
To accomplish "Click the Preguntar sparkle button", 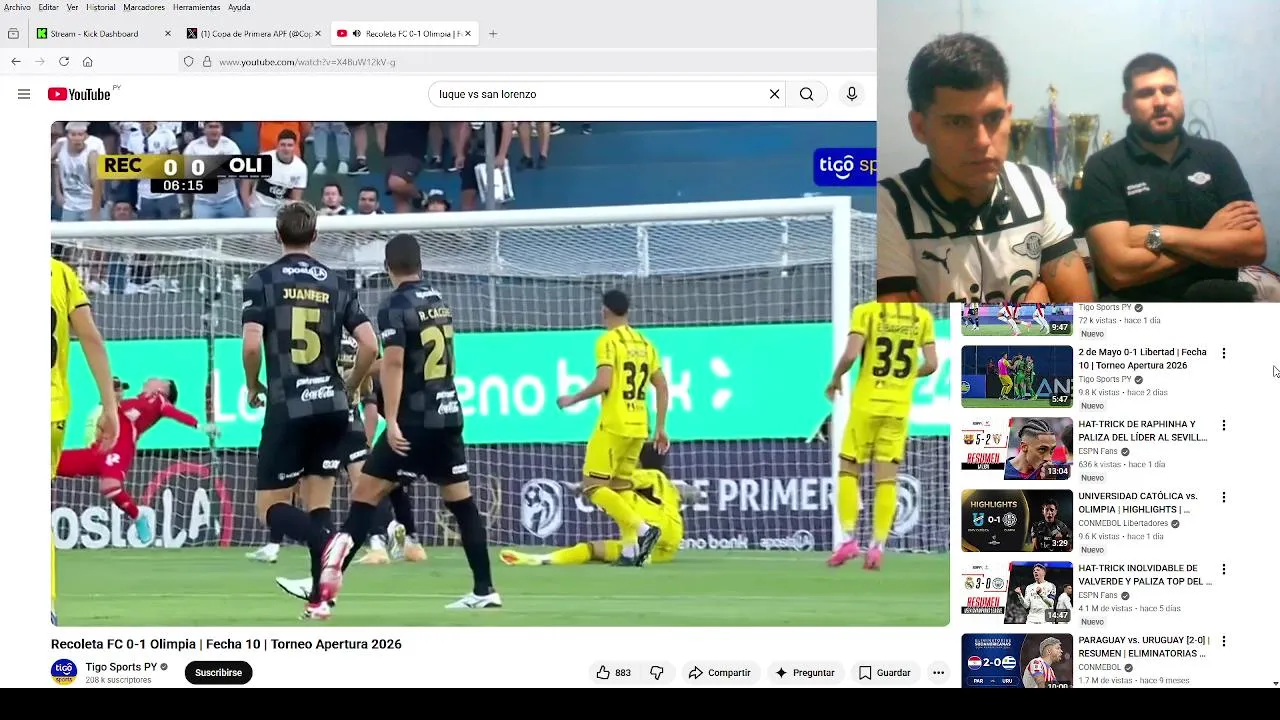I will 804,673.
